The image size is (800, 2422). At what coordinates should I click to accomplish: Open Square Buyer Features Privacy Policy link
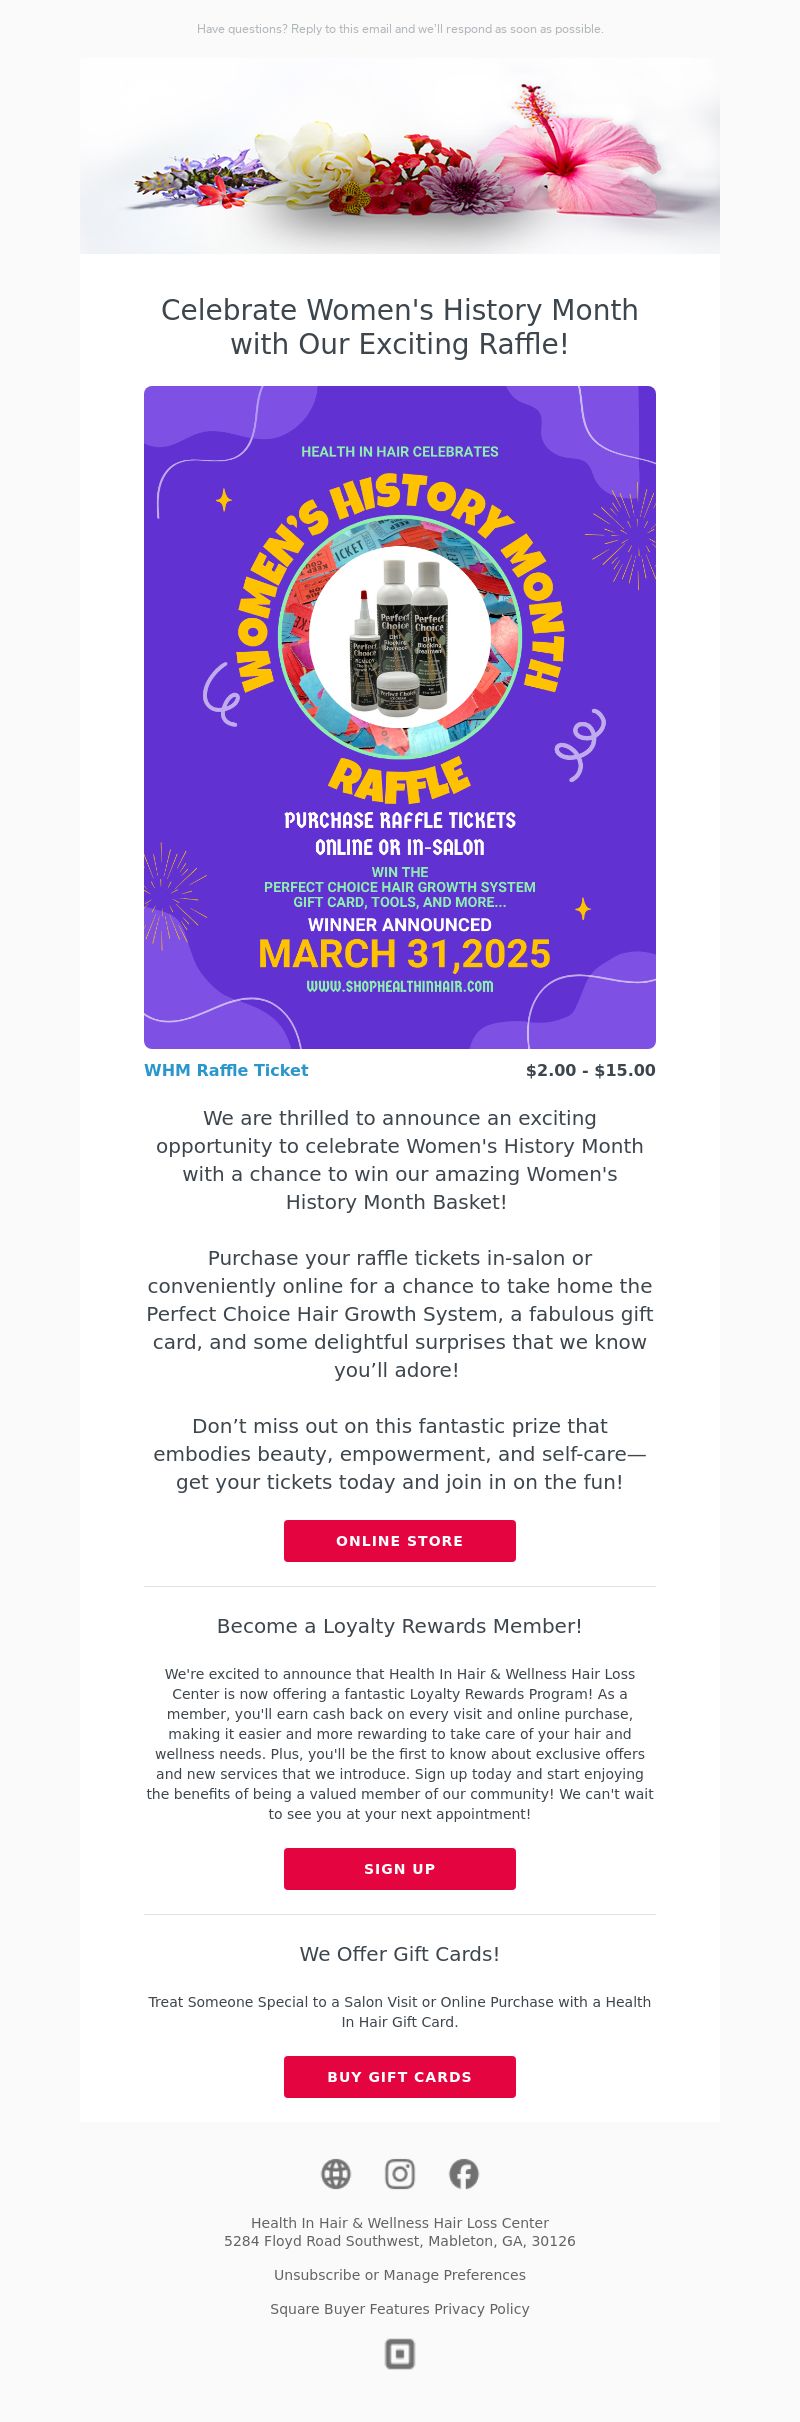(400, 2309)
